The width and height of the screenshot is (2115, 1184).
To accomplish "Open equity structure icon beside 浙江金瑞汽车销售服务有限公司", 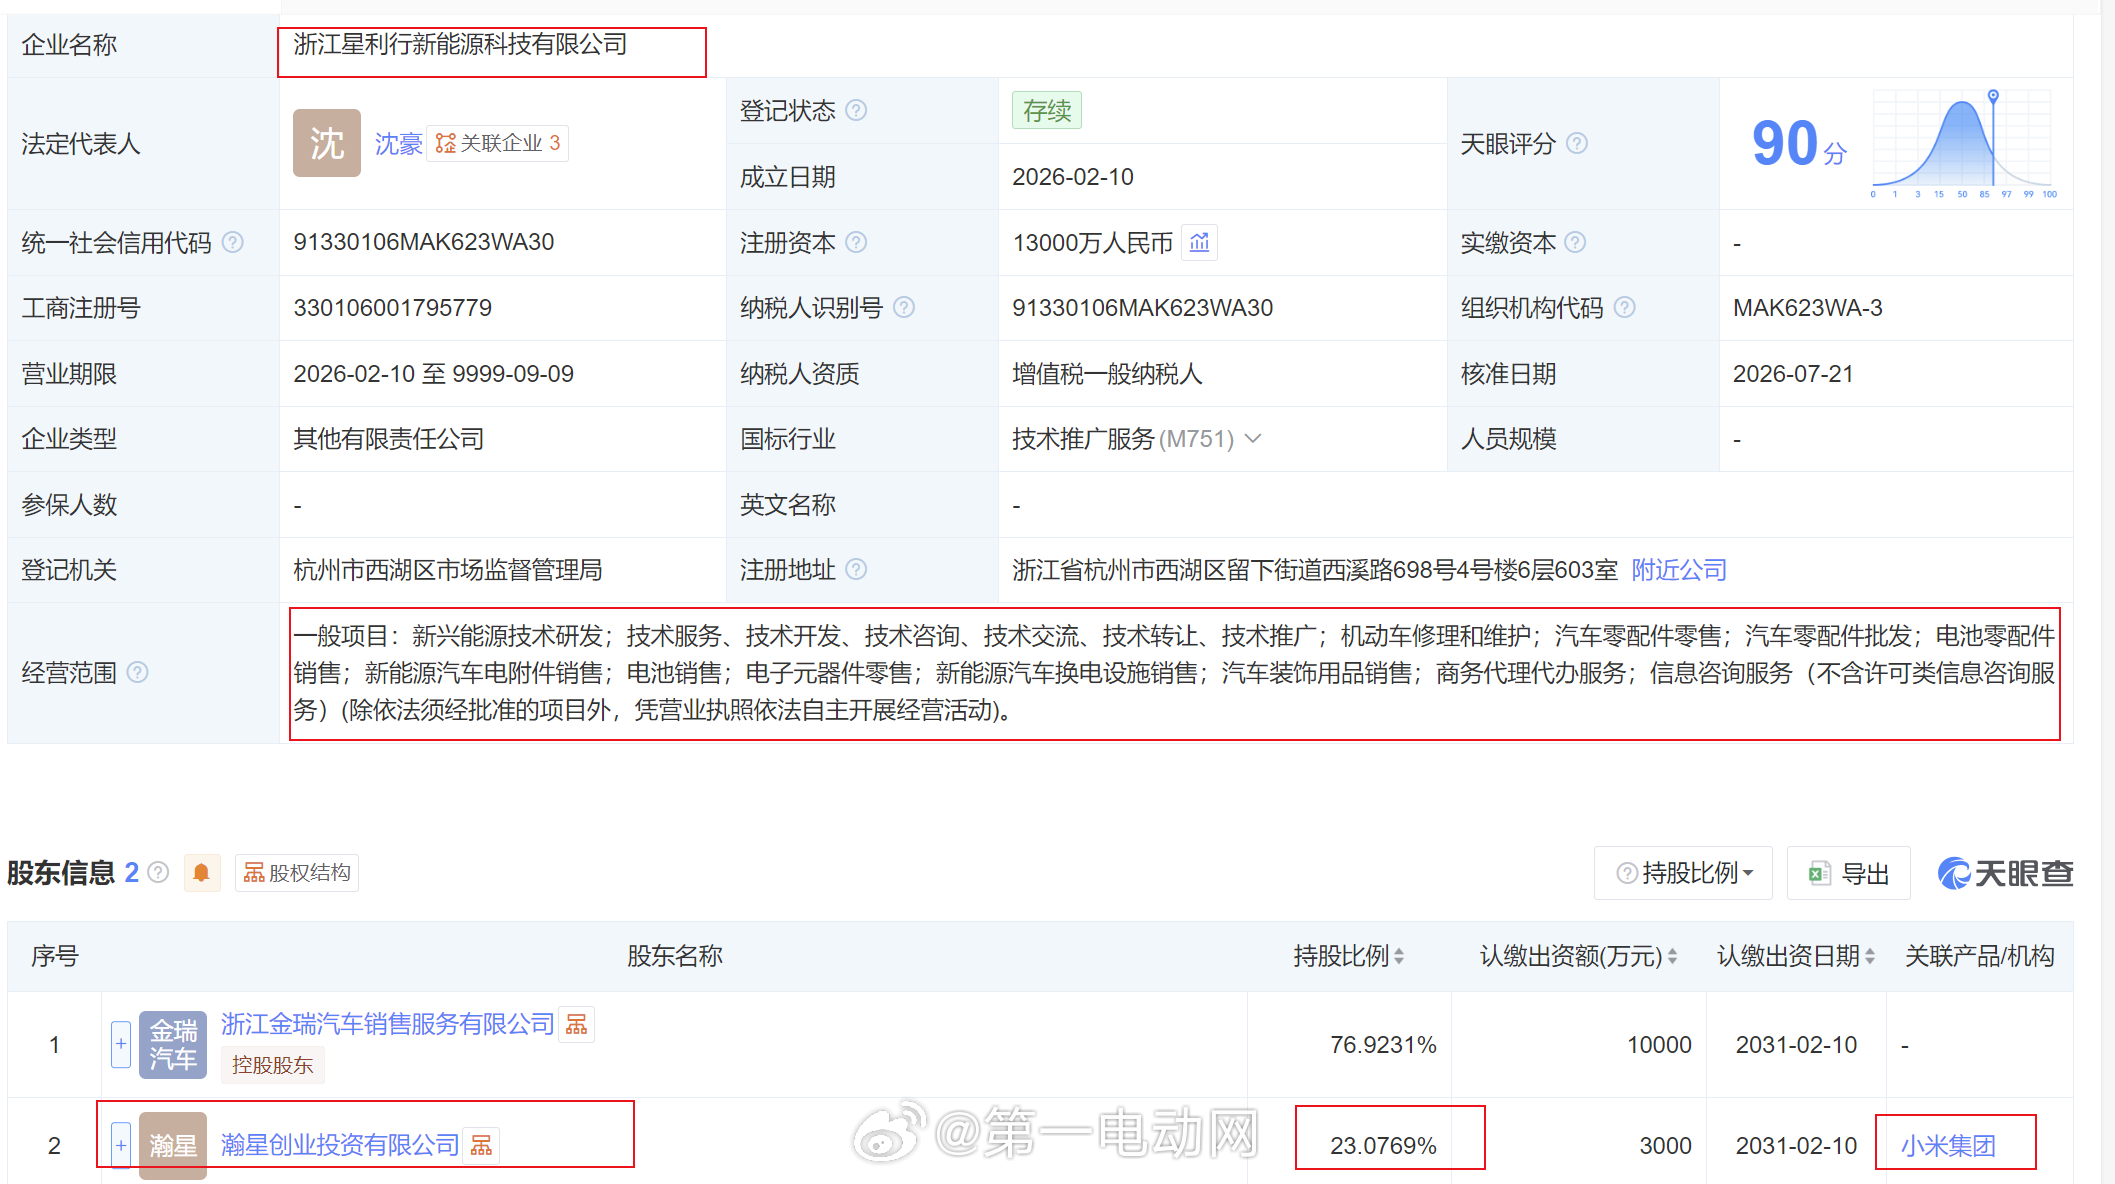I will point(577,1024).
